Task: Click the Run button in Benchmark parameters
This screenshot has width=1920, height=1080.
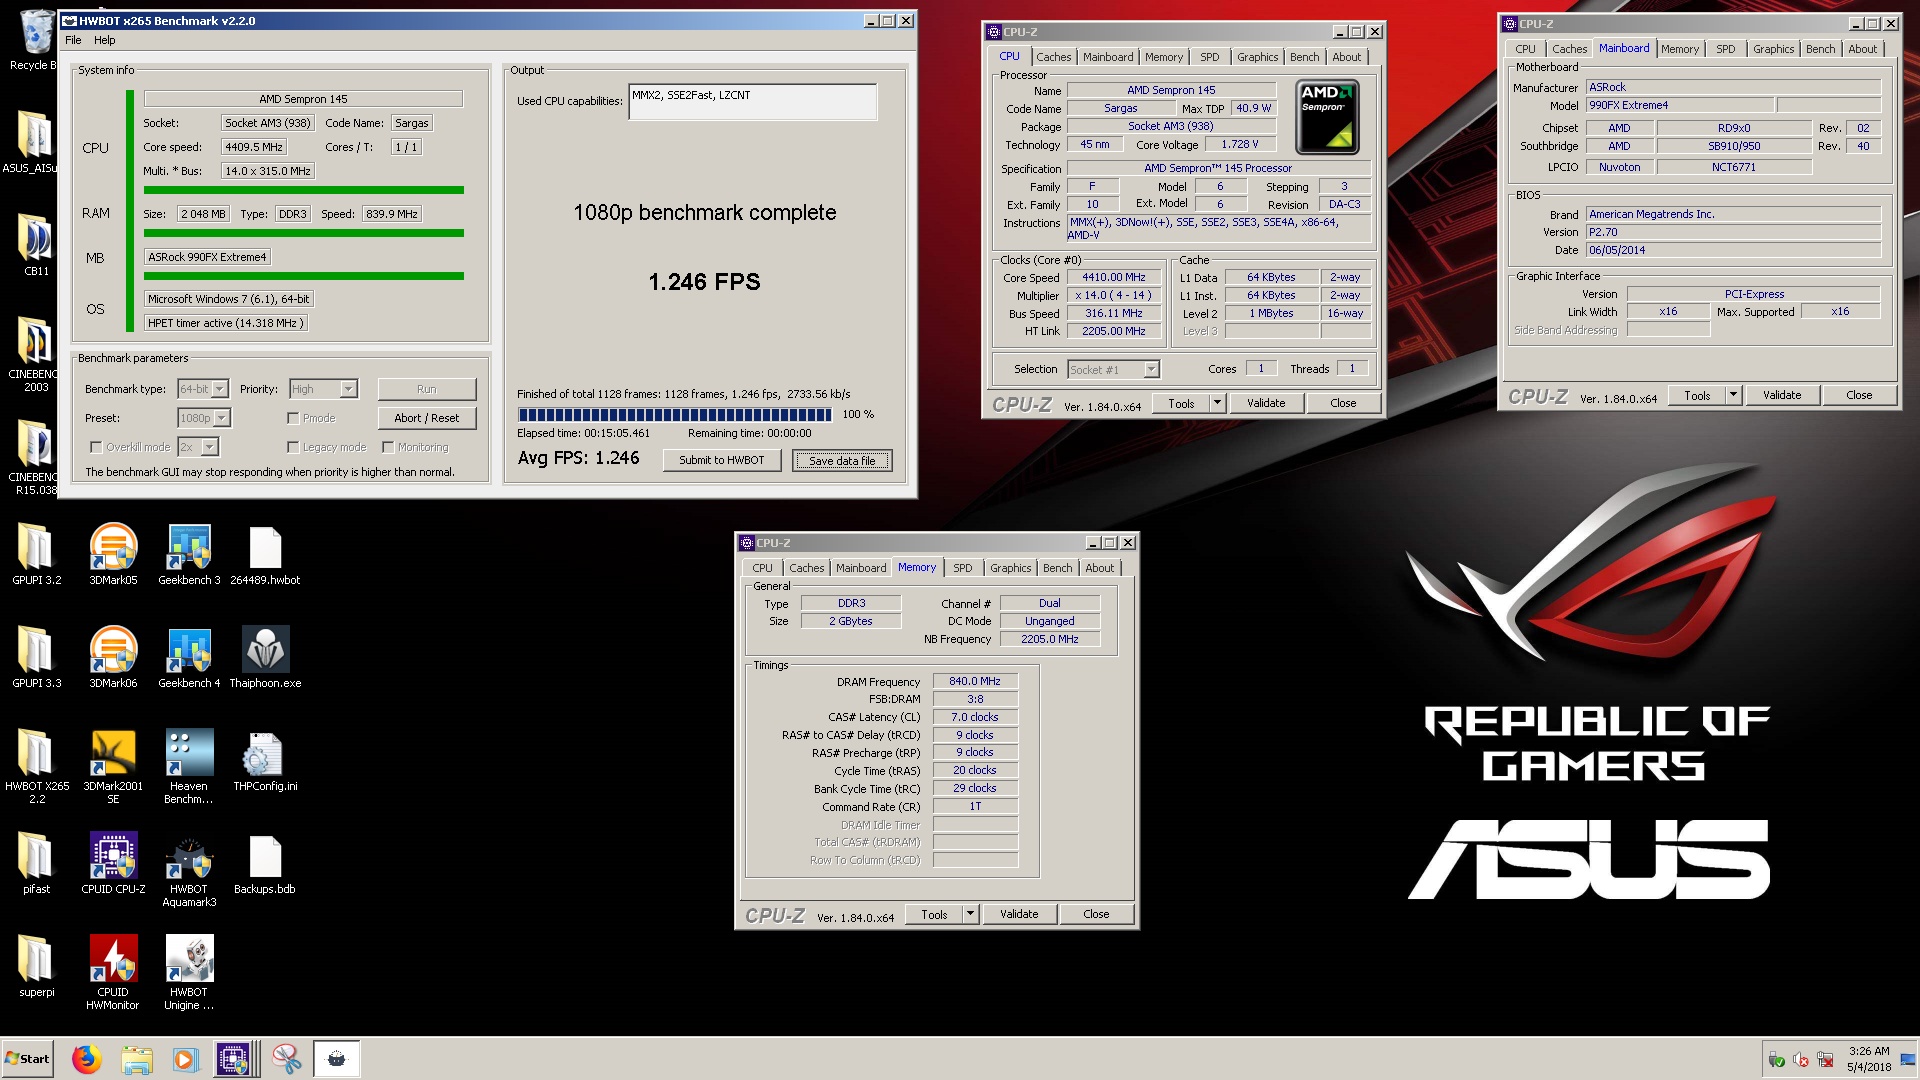Action: tap(427, 389)
